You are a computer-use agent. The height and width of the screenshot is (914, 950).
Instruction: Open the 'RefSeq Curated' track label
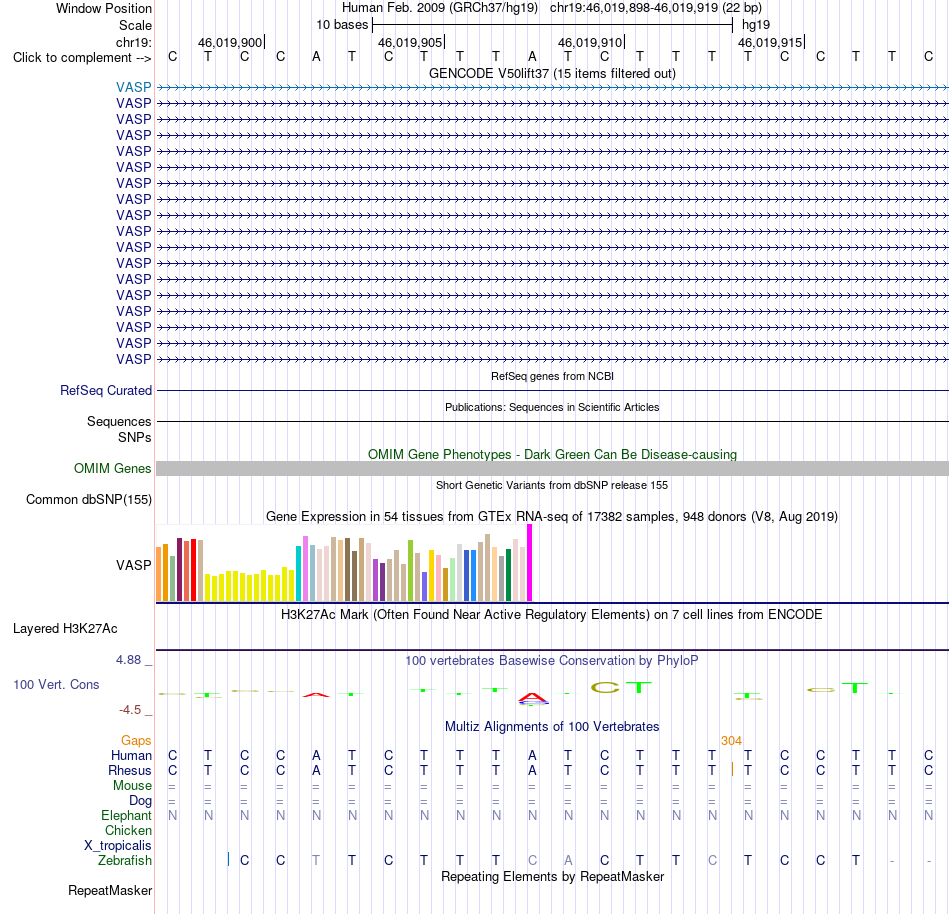coord(106,391)
